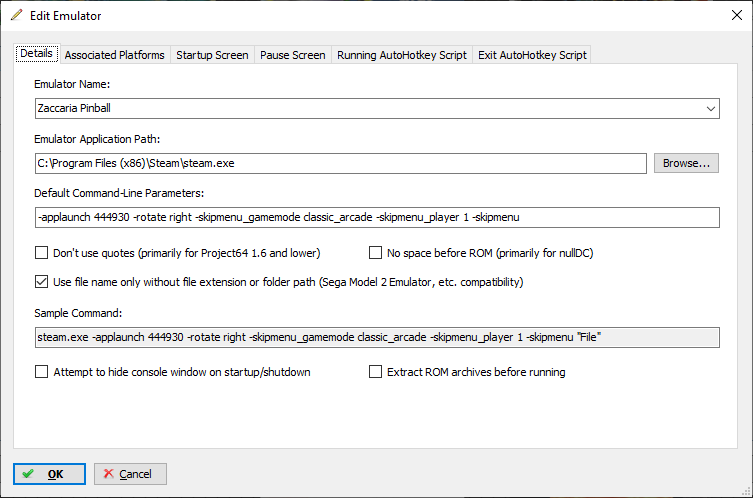753x498 pixels.
Task: Confirm changes with the OK button
Action: [x=49, y=474]
